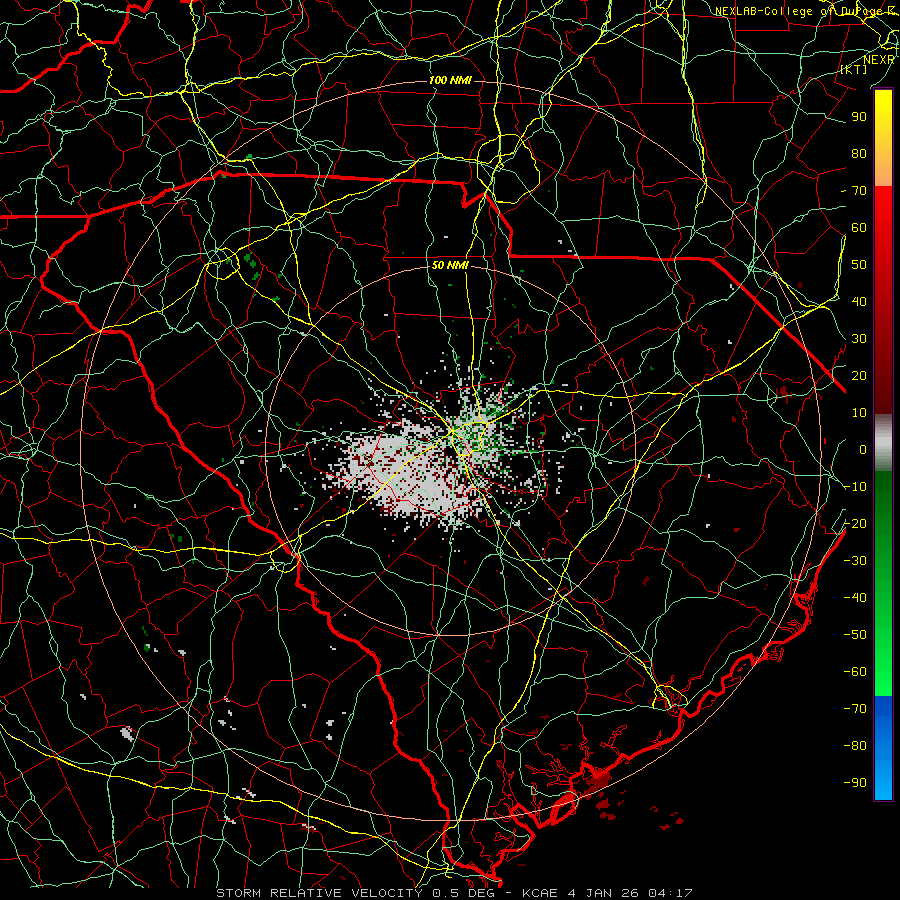The image size is (900, 900).
Task: Click the "-30" scale value
Action: [855, 561]
